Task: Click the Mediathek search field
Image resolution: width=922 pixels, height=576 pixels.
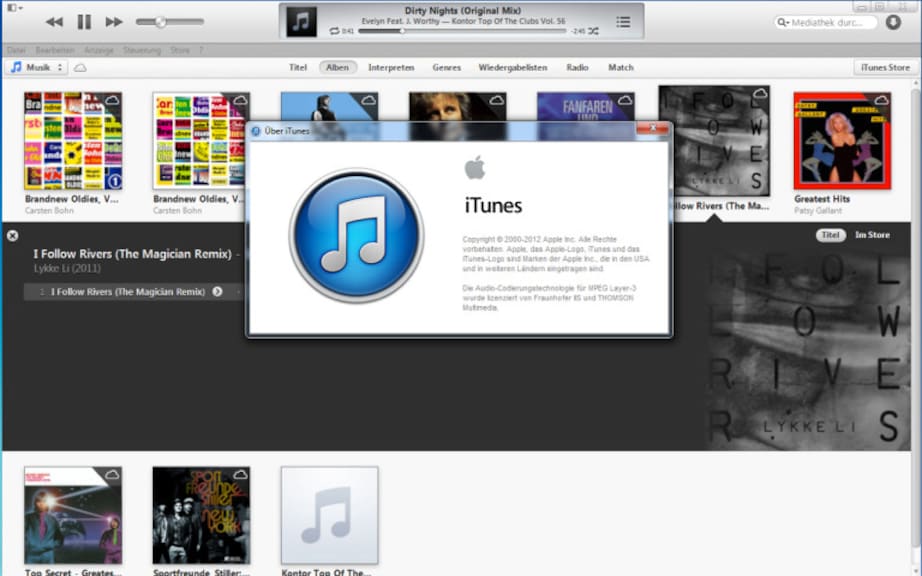Action: click(826, 22)
